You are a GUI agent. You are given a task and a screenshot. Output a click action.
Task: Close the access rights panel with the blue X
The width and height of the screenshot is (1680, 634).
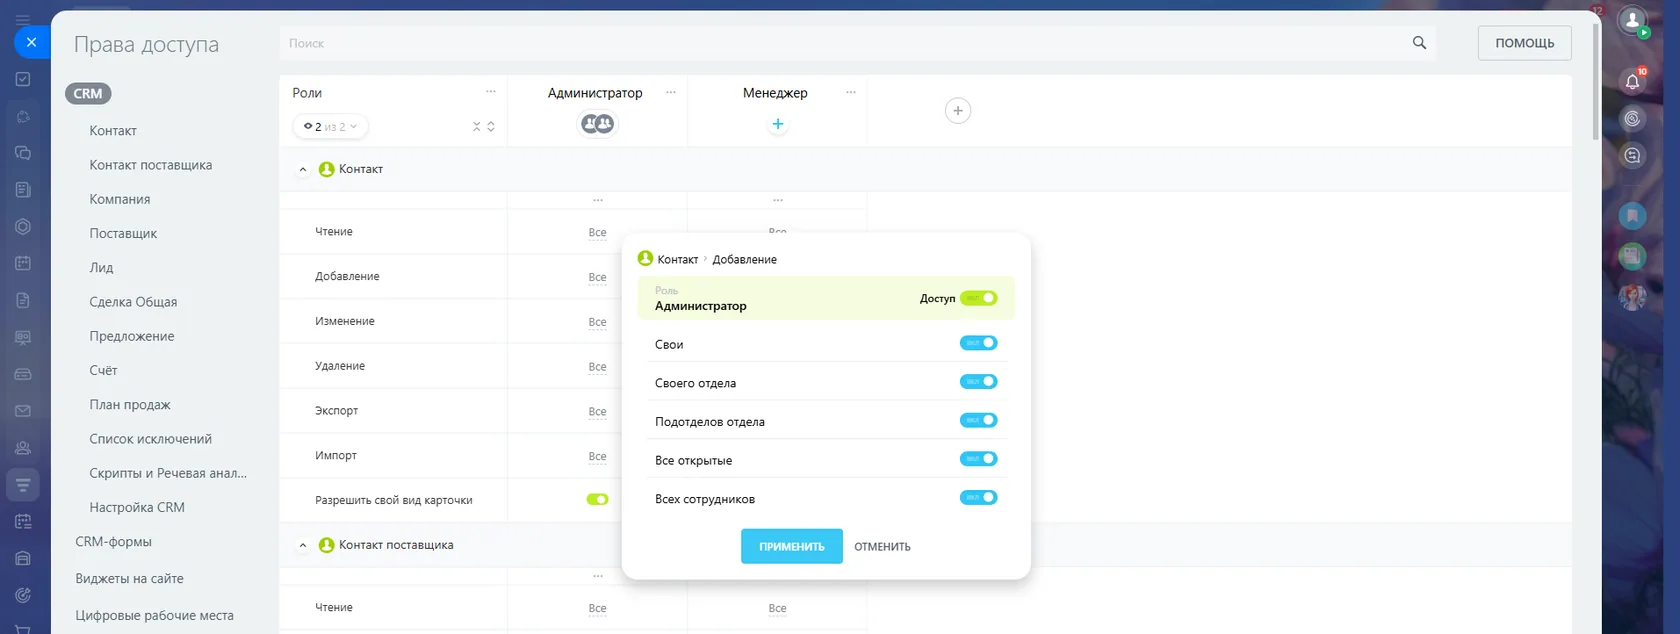point(31,42)
